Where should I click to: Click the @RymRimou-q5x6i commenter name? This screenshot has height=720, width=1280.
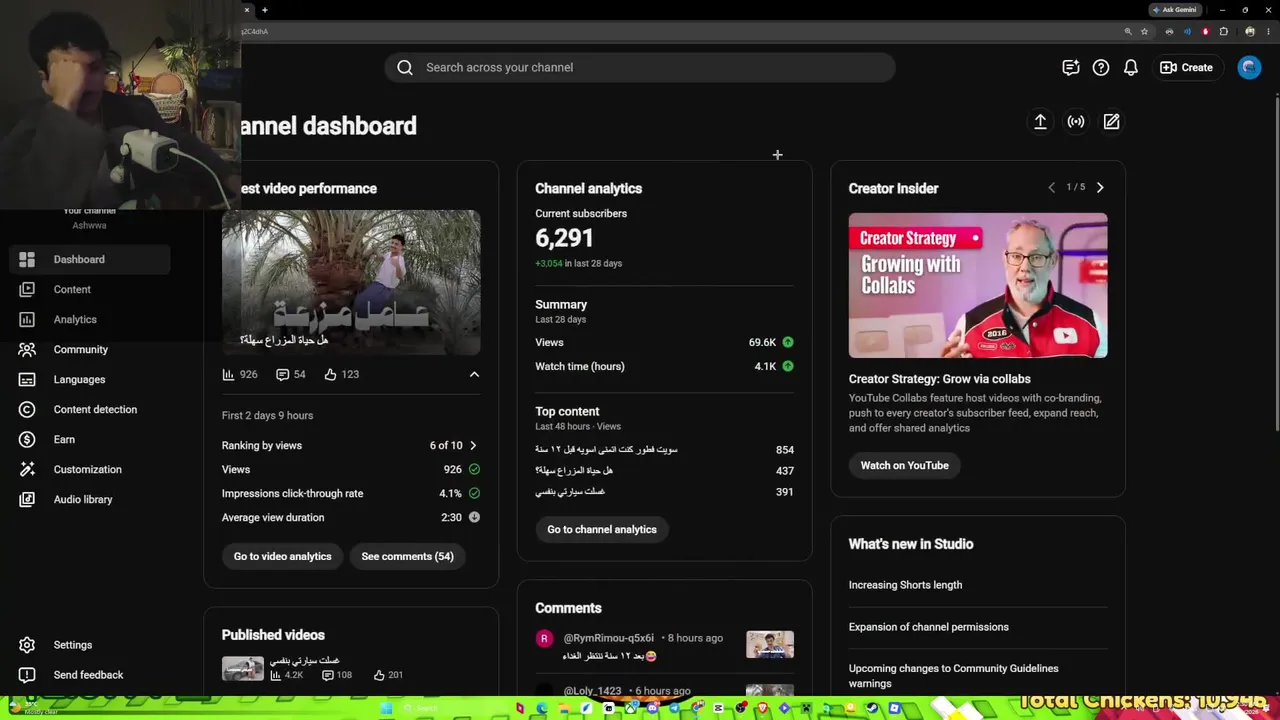(x=609, y=638)
